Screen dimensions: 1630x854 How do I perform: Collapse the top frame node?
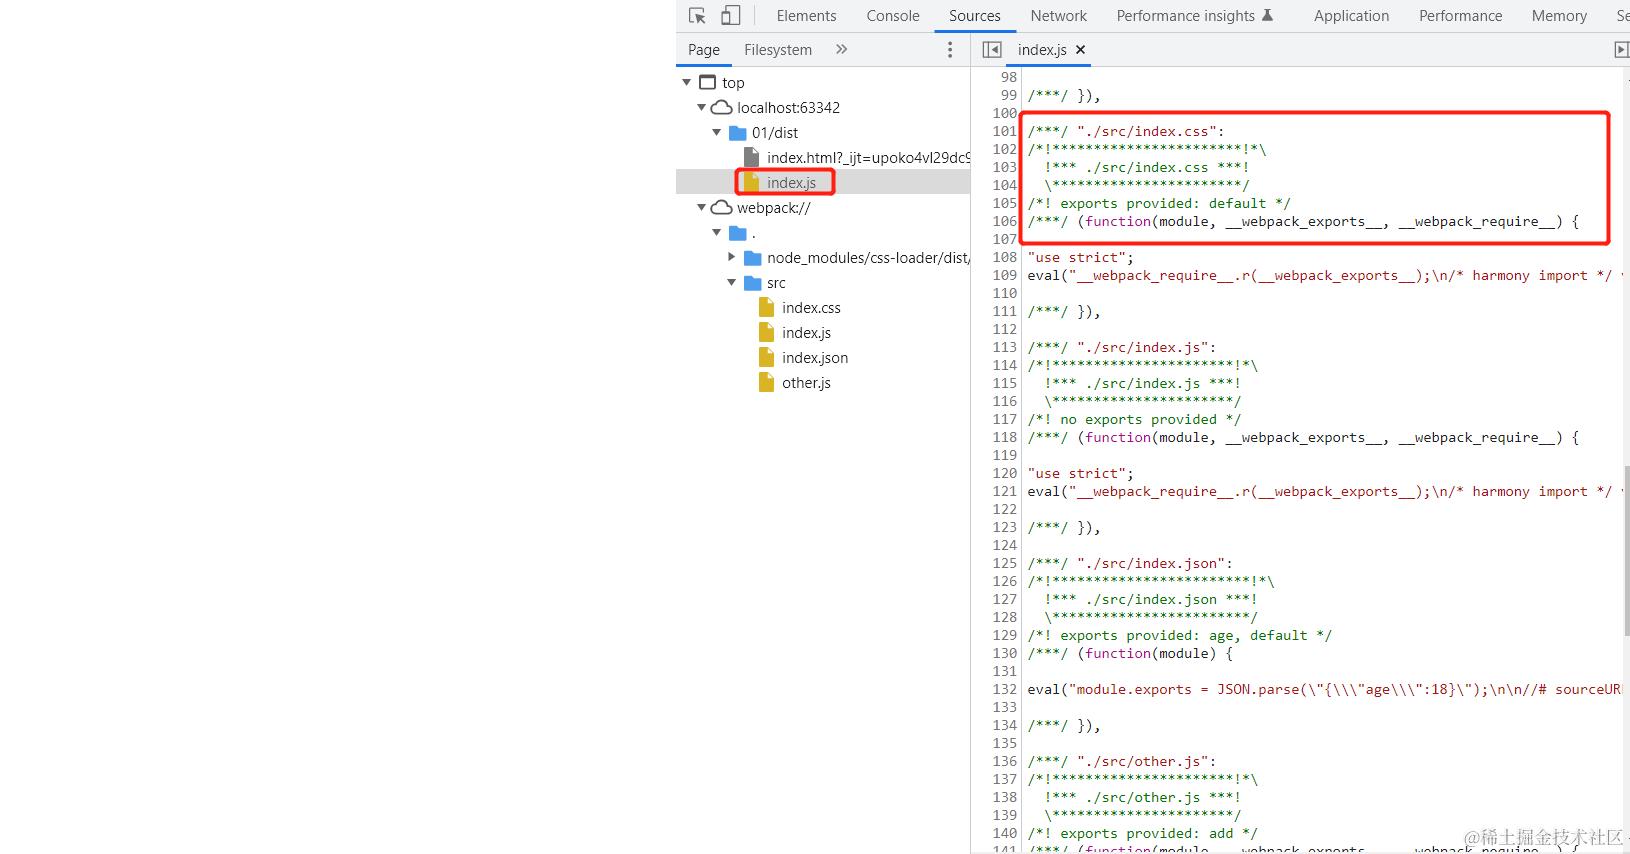pos(687,82)
